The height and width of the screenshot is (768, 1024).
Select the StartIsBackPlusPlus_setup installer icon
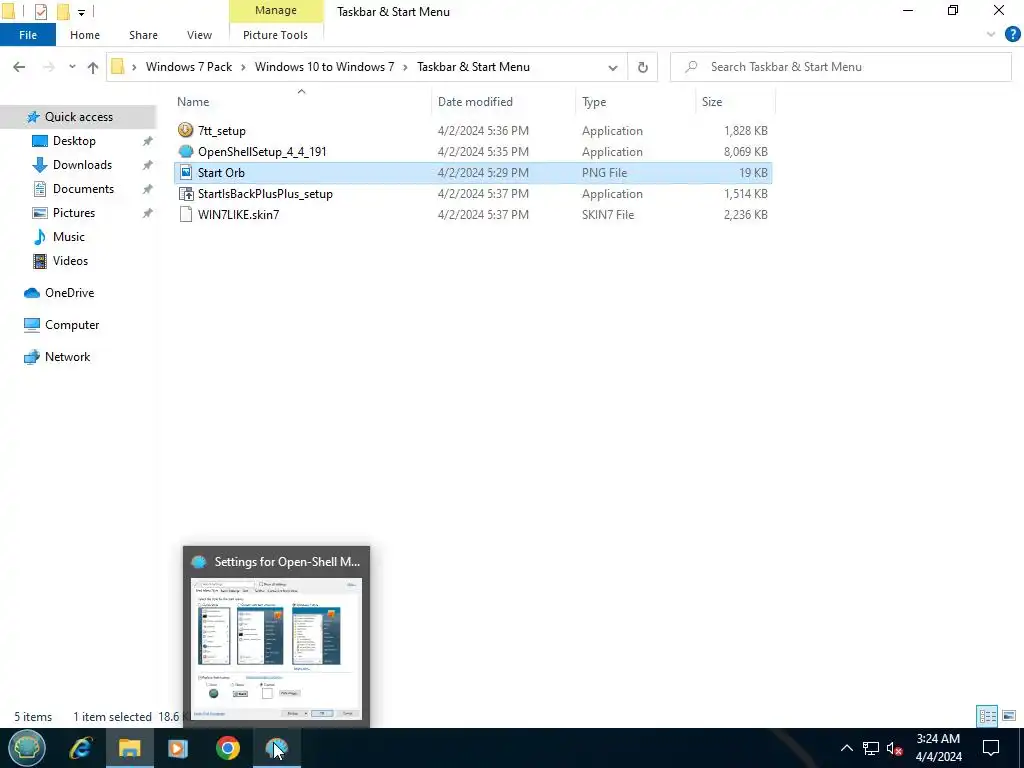[x=185, y=193]
